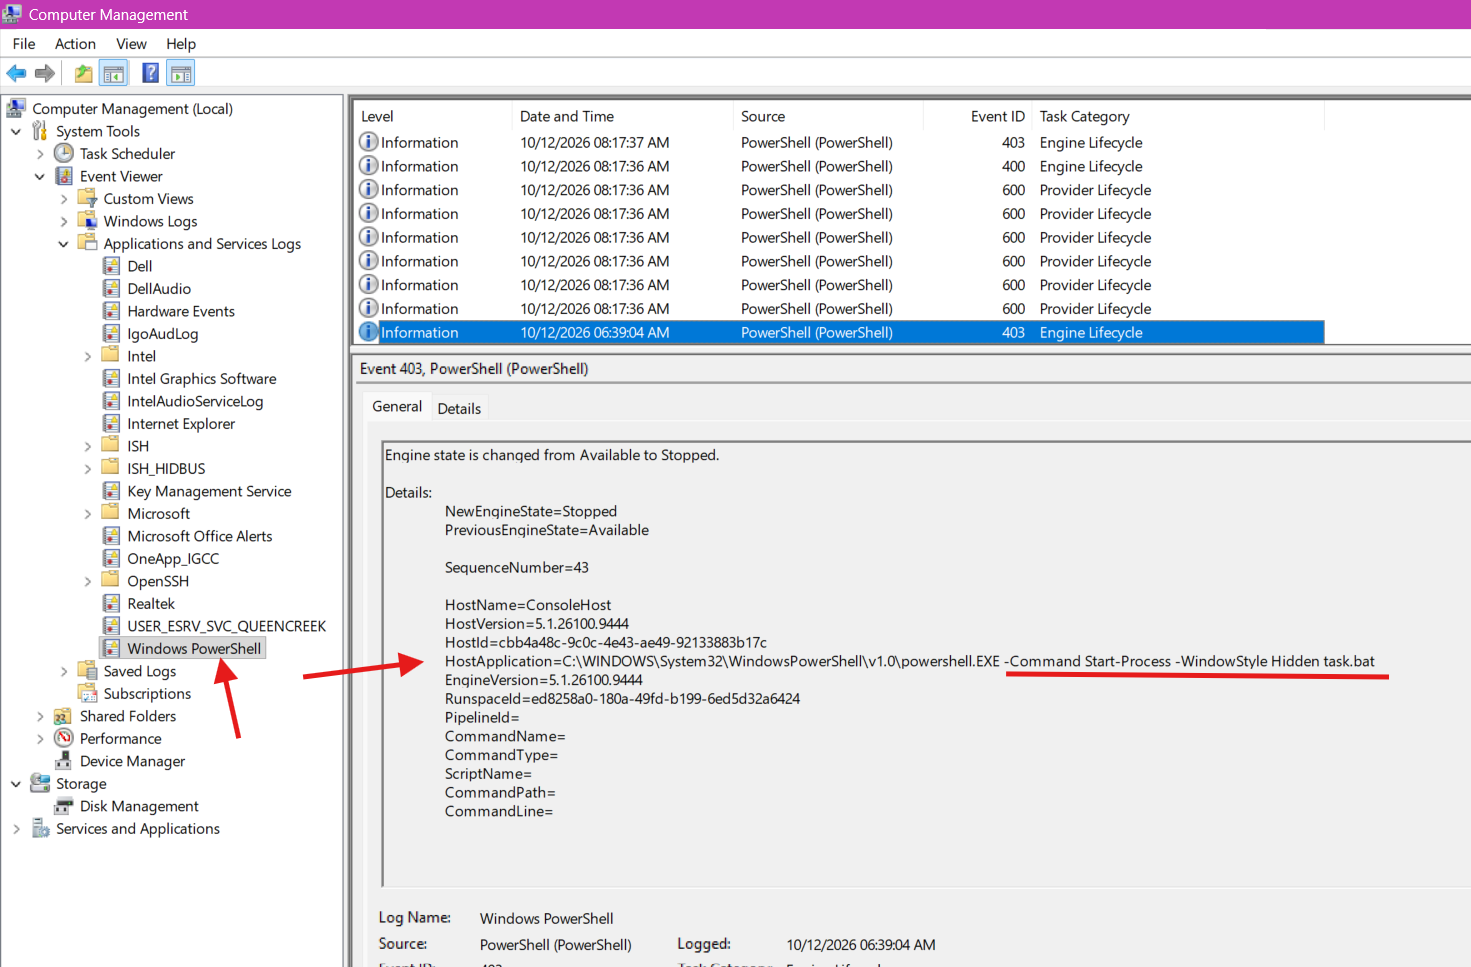Open the File menu
The width and height of the screenshot is (1471, 967).
(24, 43)
